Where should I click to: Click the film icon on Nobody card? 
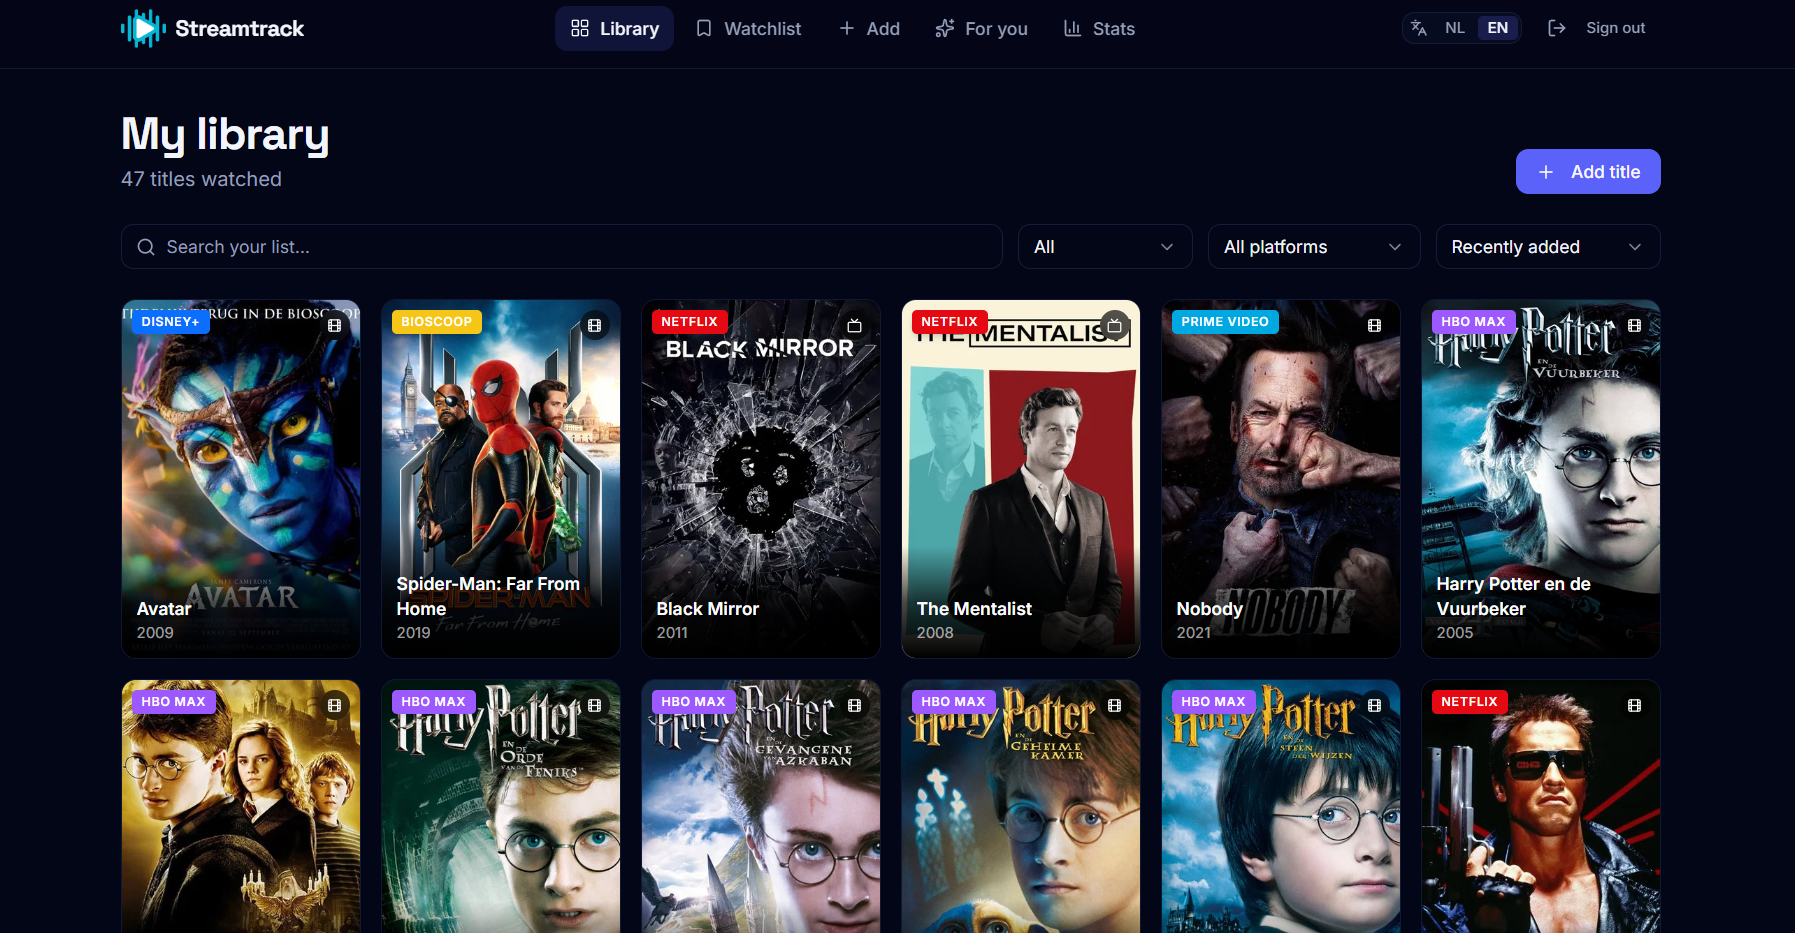1375,325
